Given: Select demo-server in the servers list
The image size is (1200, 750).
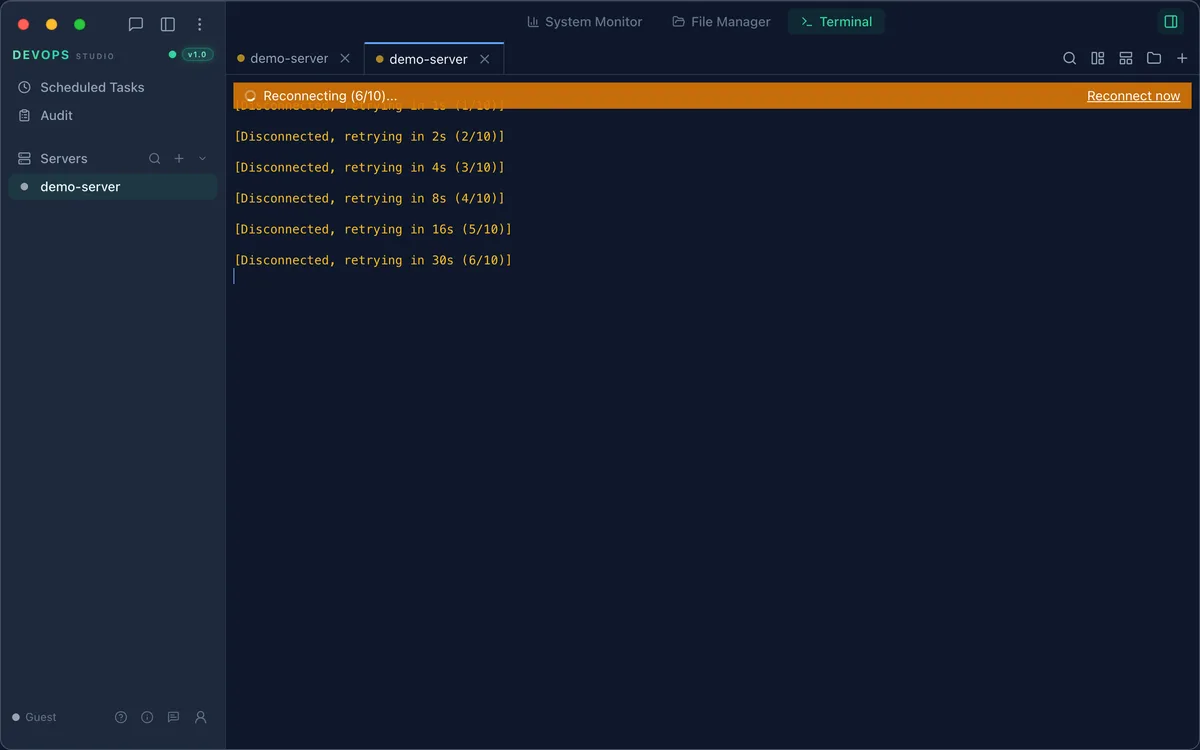Looking at the screenshot, I should click(112, 187).
